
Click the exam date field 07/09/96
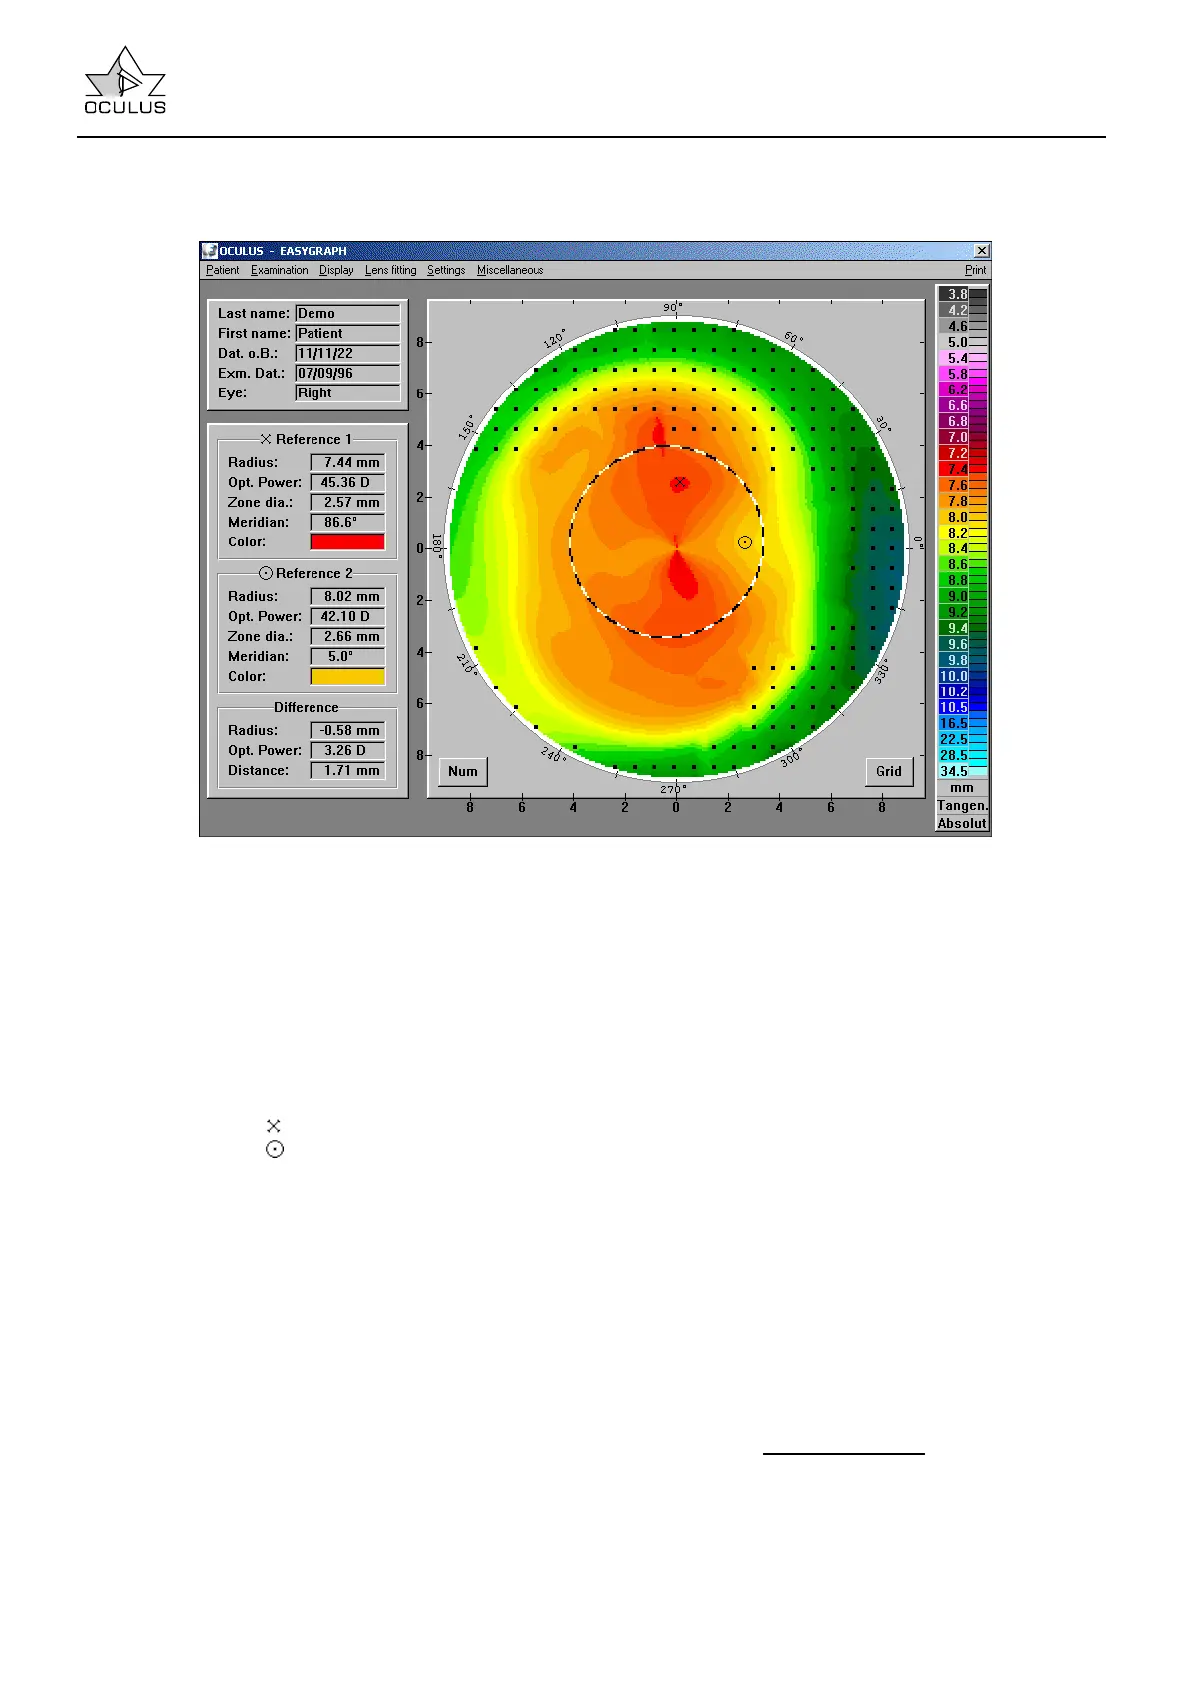347,373
